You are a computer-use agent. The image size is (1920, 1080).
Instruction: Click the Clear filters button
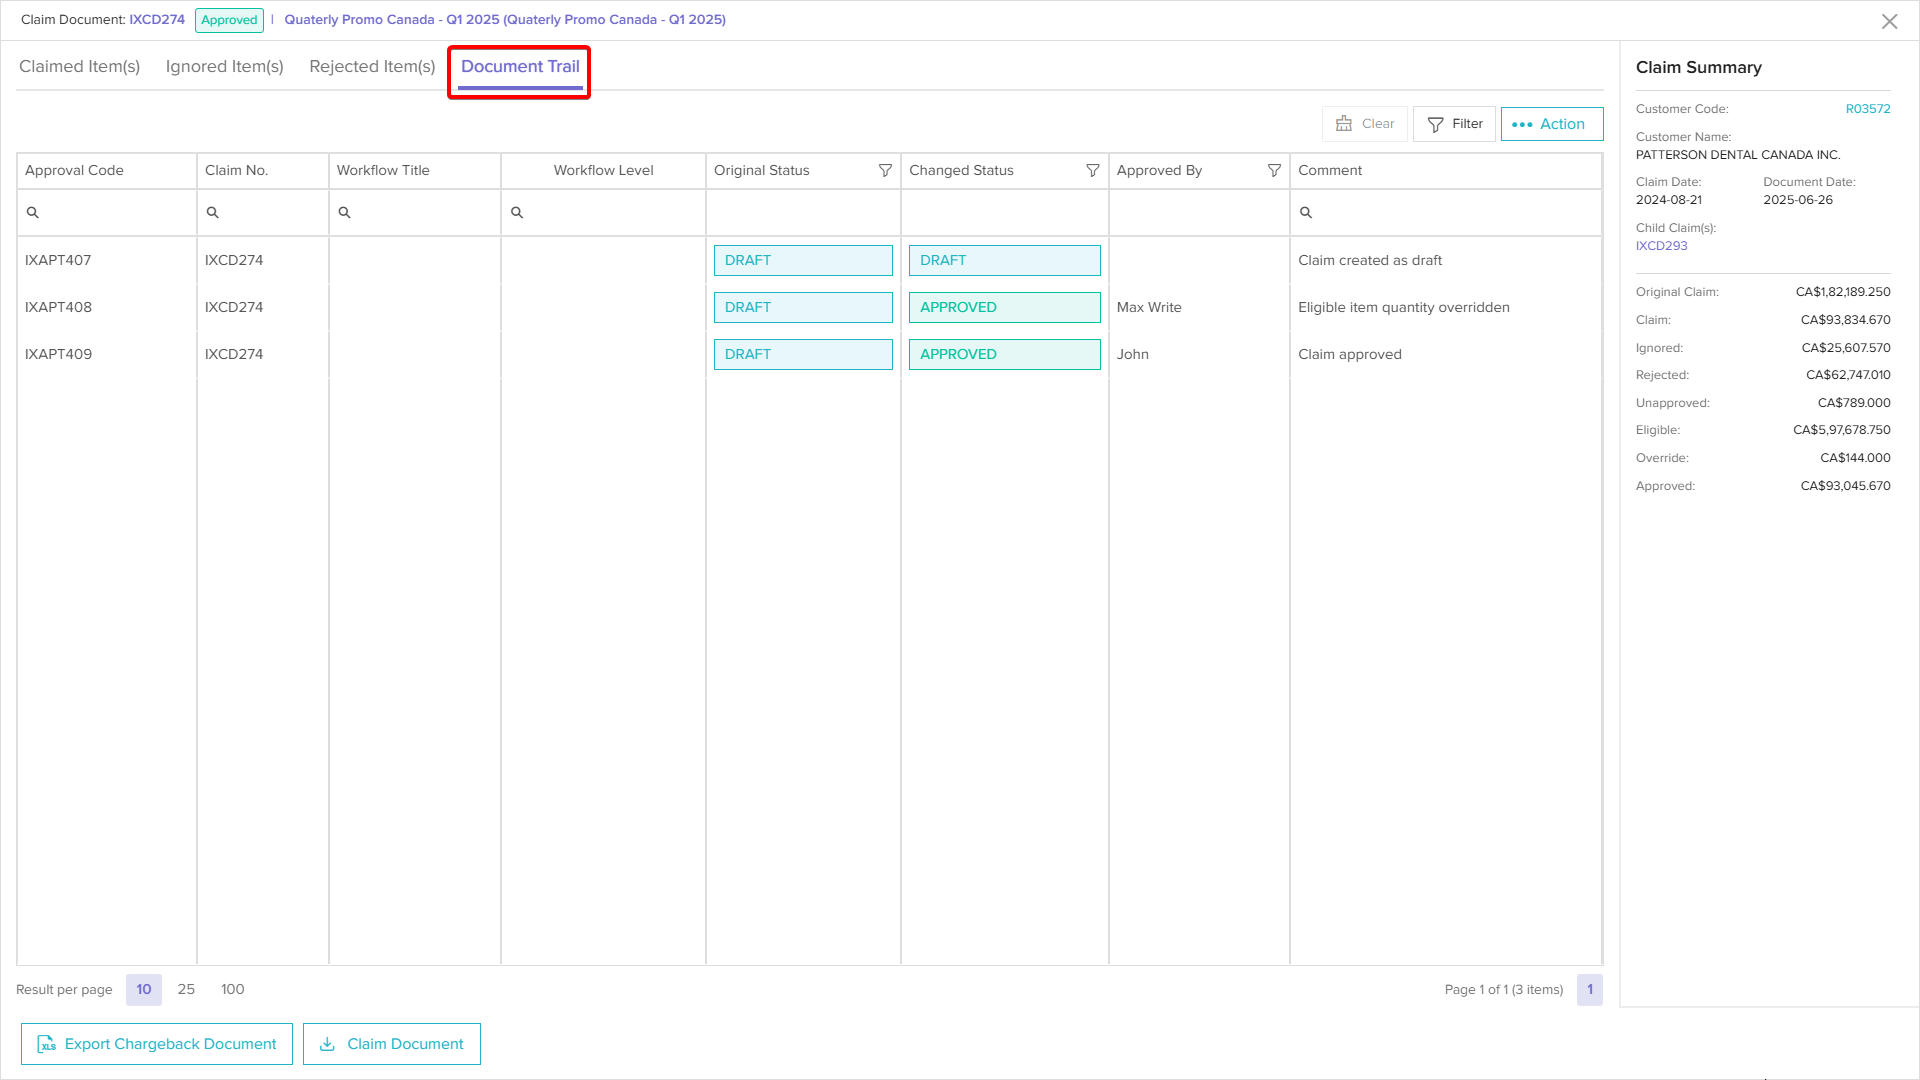point(1365,124)
